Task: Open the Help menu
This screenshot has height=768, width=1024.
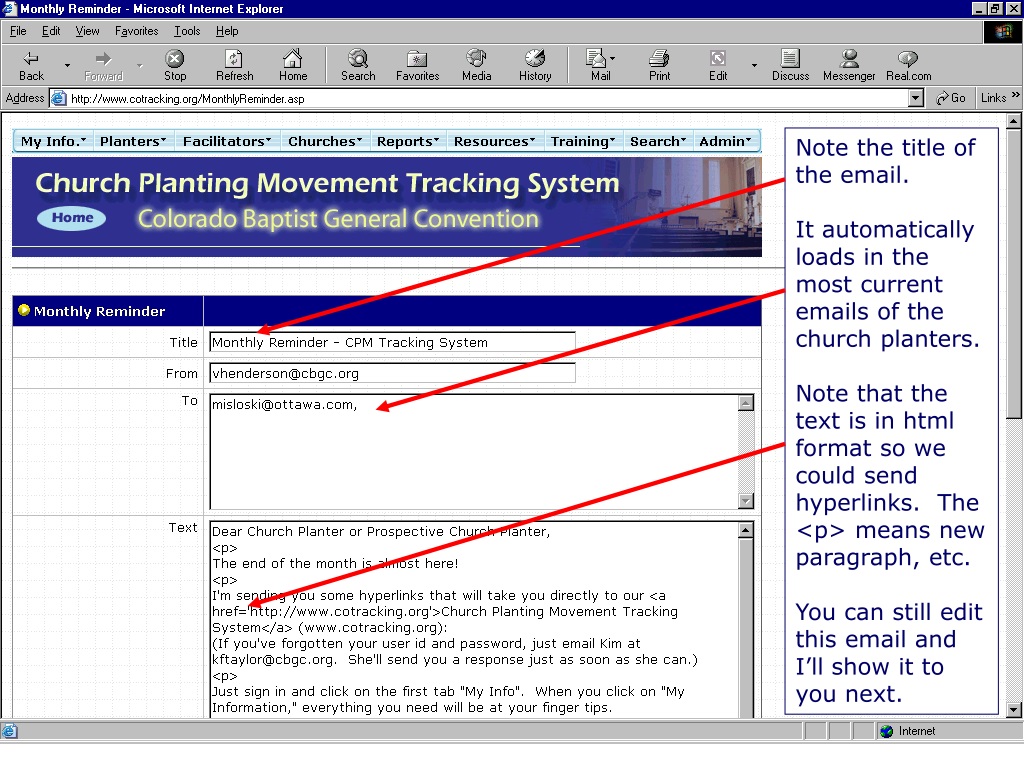Action: (227, 31)
